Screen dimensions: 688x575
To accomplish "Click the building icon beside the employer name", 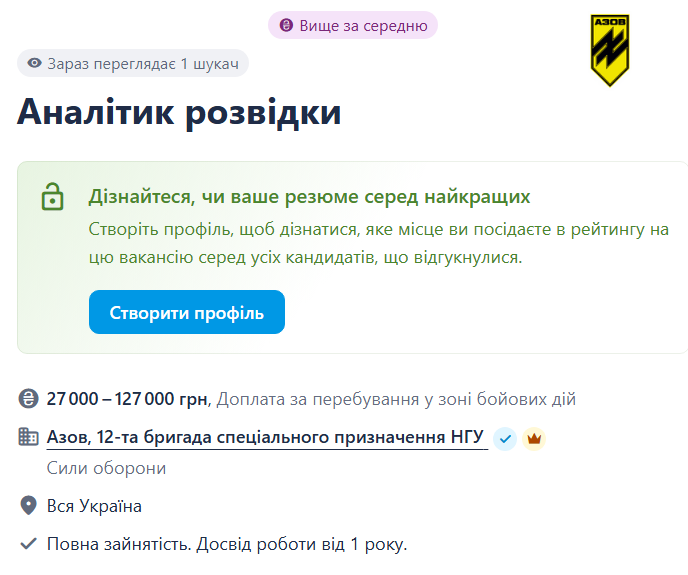I will tap(28, 437).
